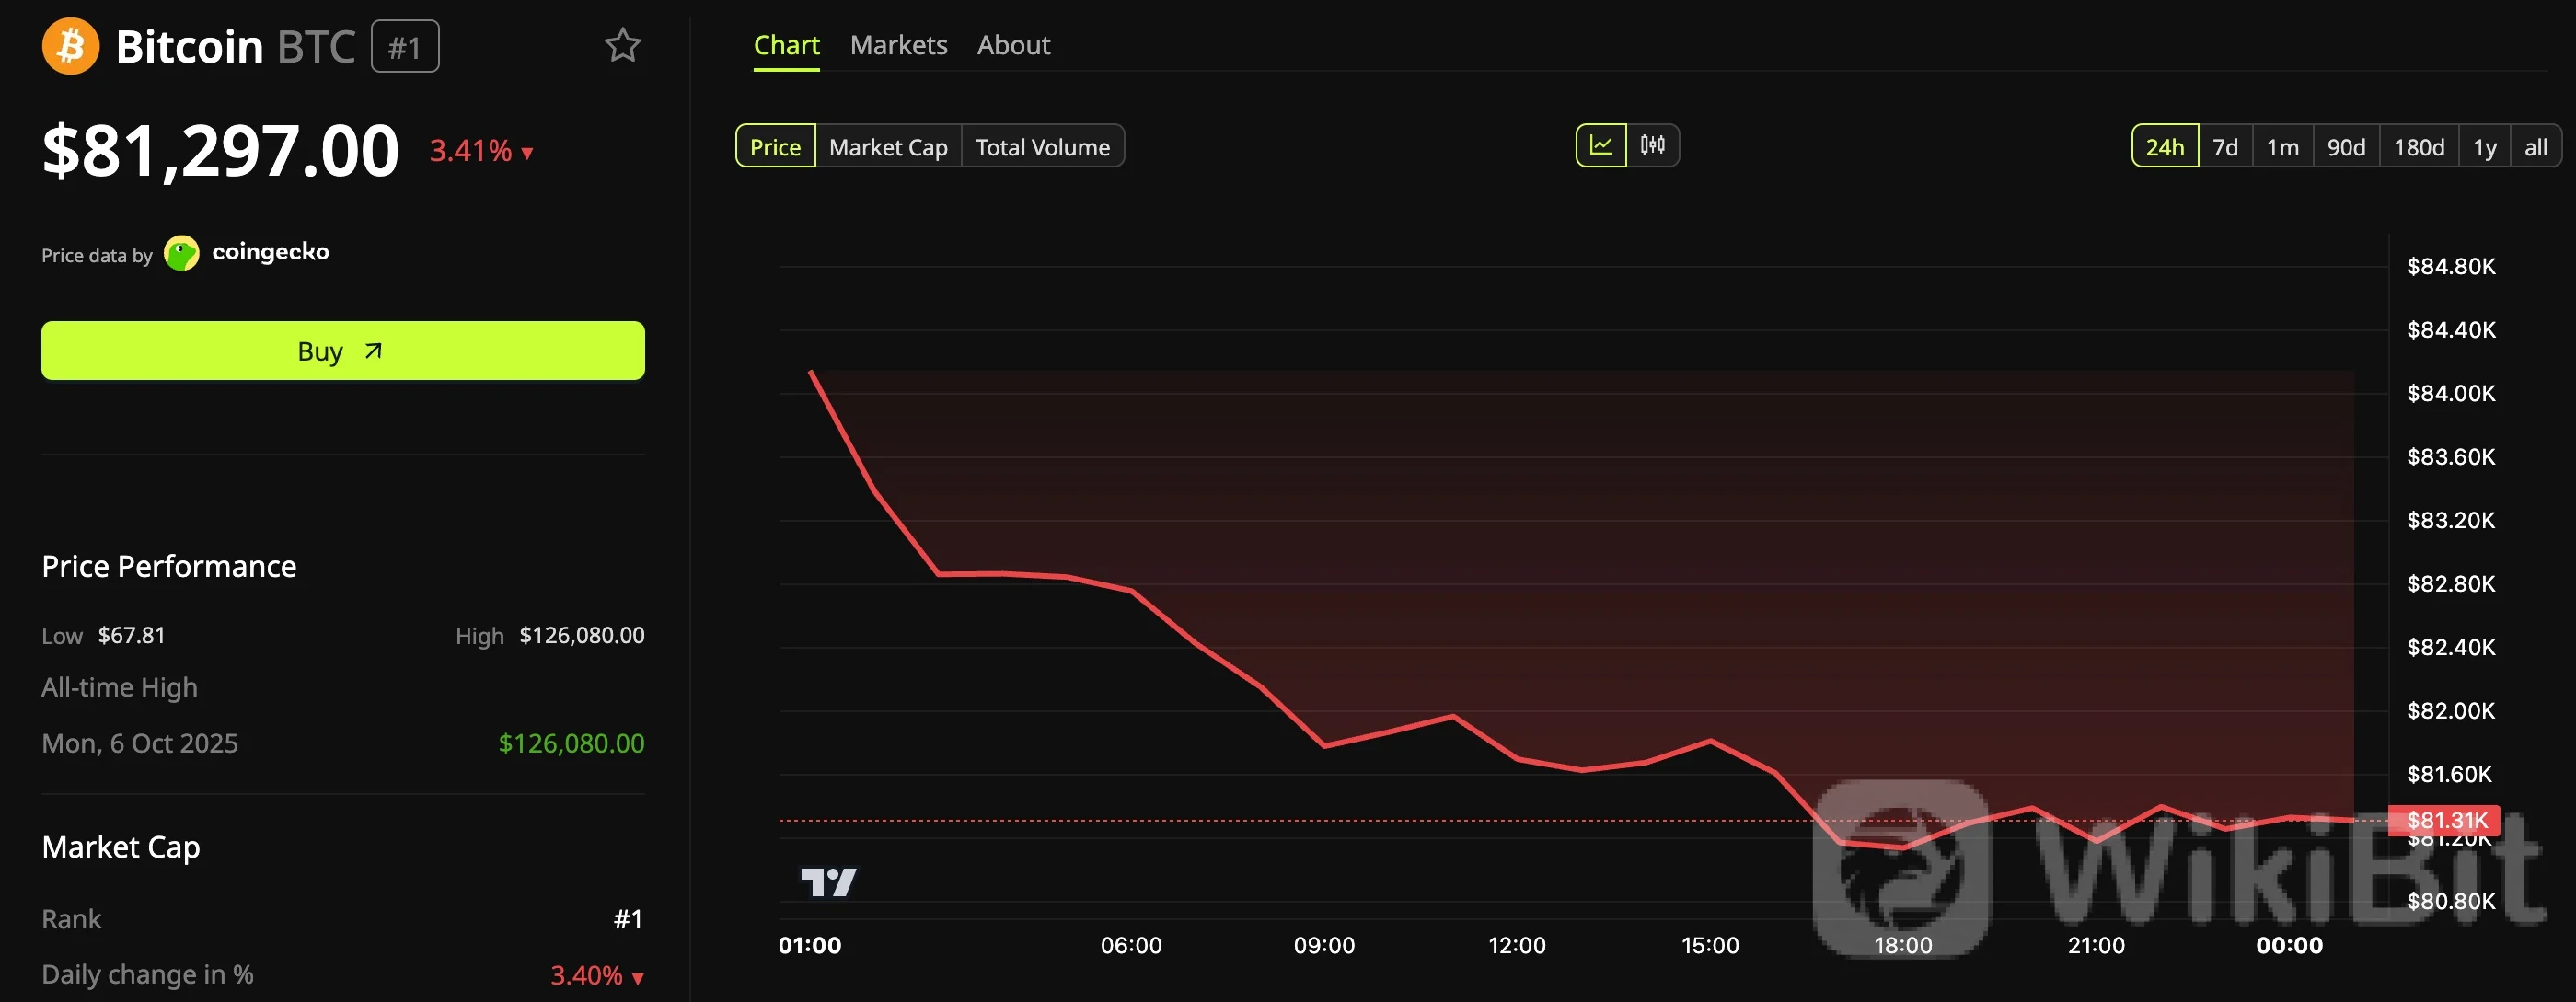Click the Market Cap heading
The image size is (2576, 1002).
click(x=121, y=847)
